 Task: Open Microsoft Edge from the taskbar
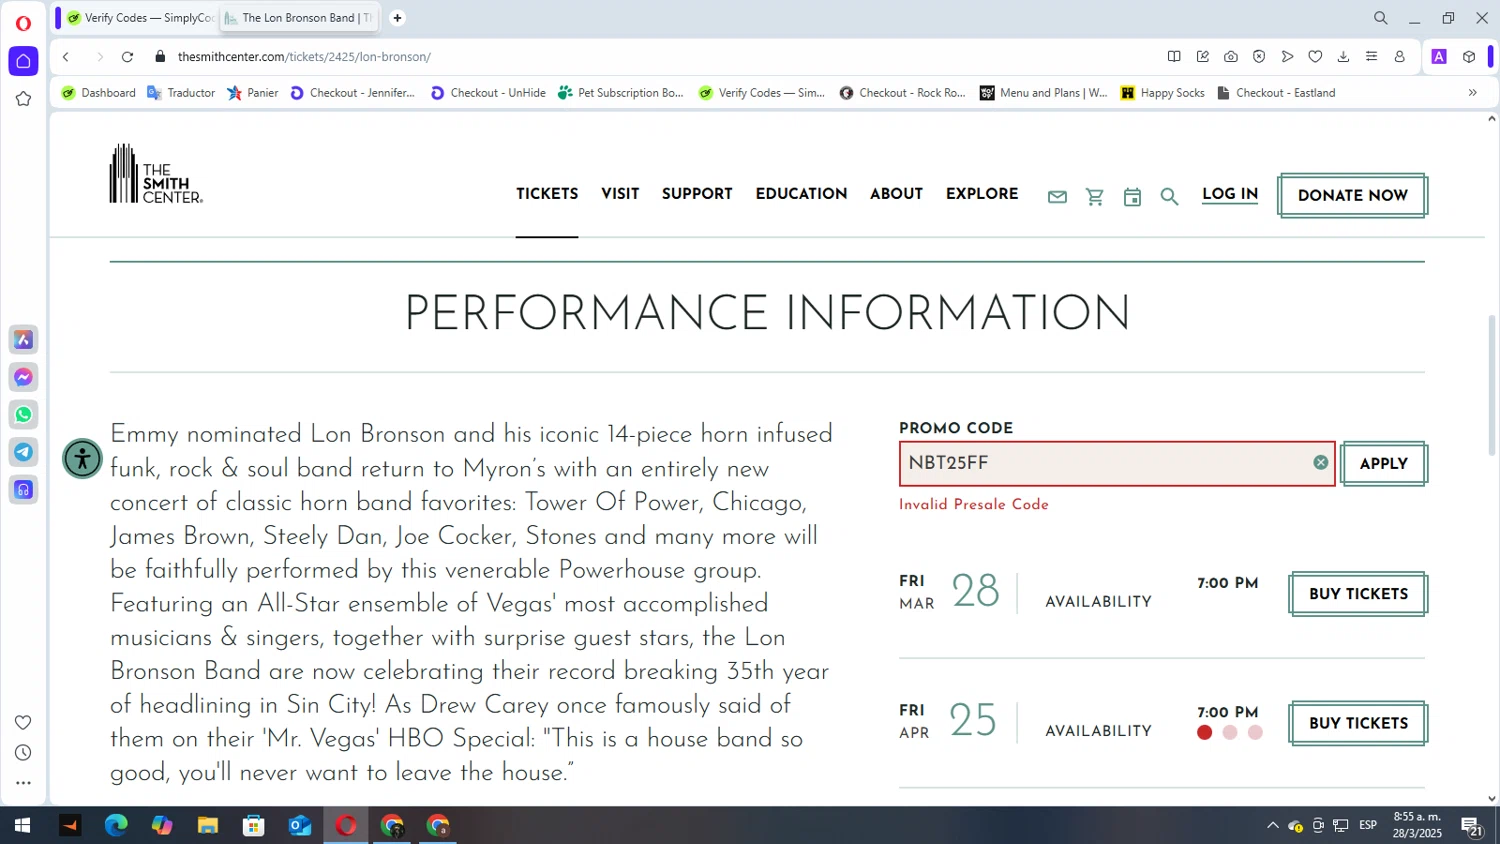click(x=116, y=826)
